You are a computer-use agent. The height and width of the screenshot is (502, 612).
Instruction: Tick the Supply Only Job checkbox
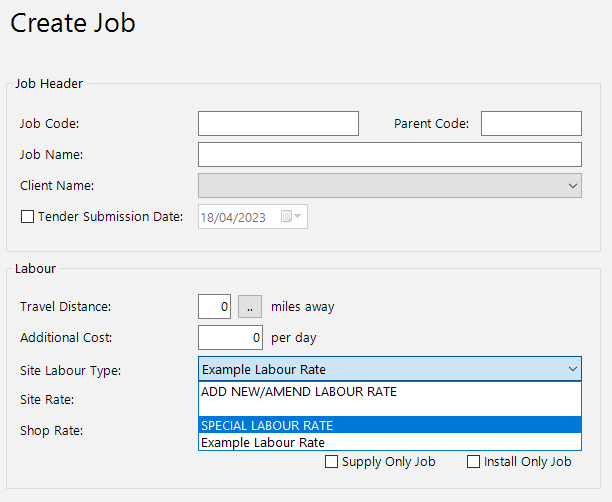331,462
